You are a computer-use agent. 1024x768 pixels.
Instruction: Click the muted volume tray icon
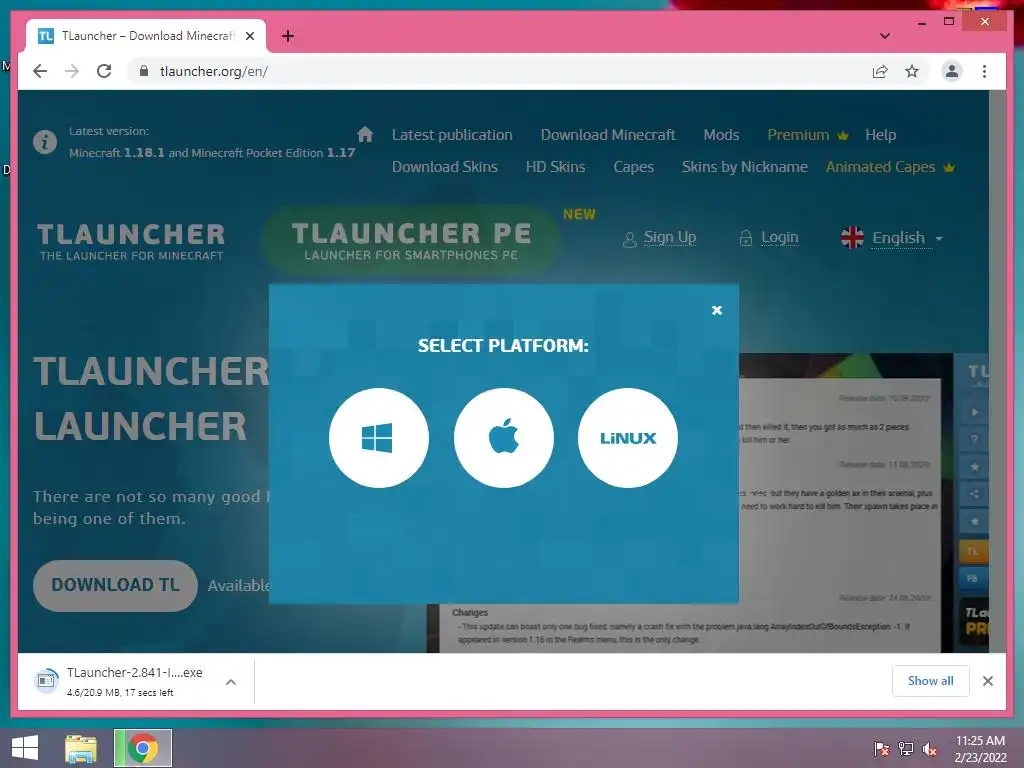click(930, 749)
